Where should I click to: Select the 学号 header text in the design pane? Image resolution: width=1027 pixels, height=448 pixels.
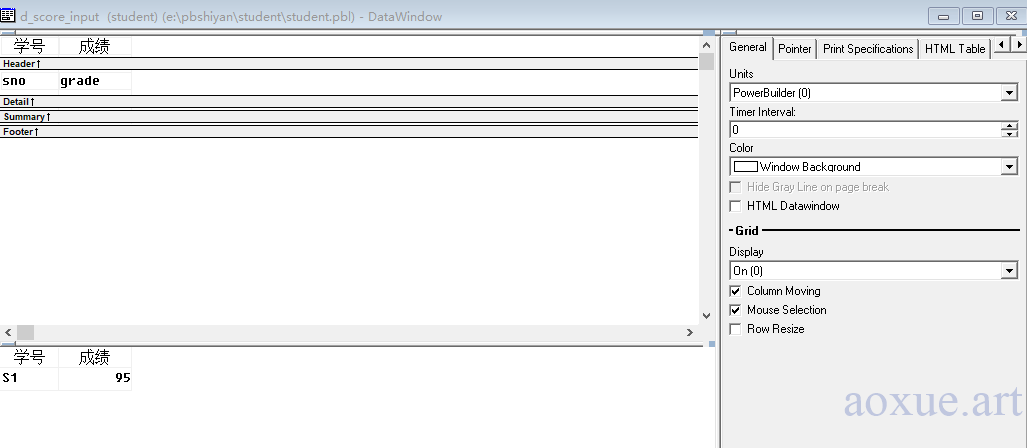[29, 46]
